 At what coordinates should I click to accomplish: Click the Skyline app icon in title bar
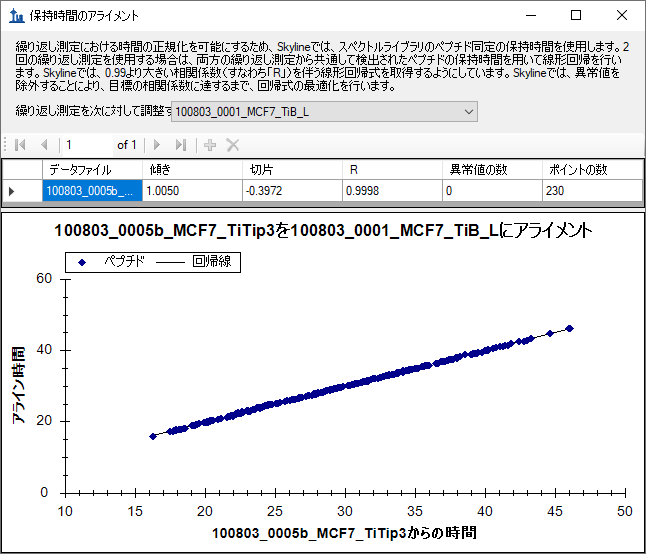(16, 16)
